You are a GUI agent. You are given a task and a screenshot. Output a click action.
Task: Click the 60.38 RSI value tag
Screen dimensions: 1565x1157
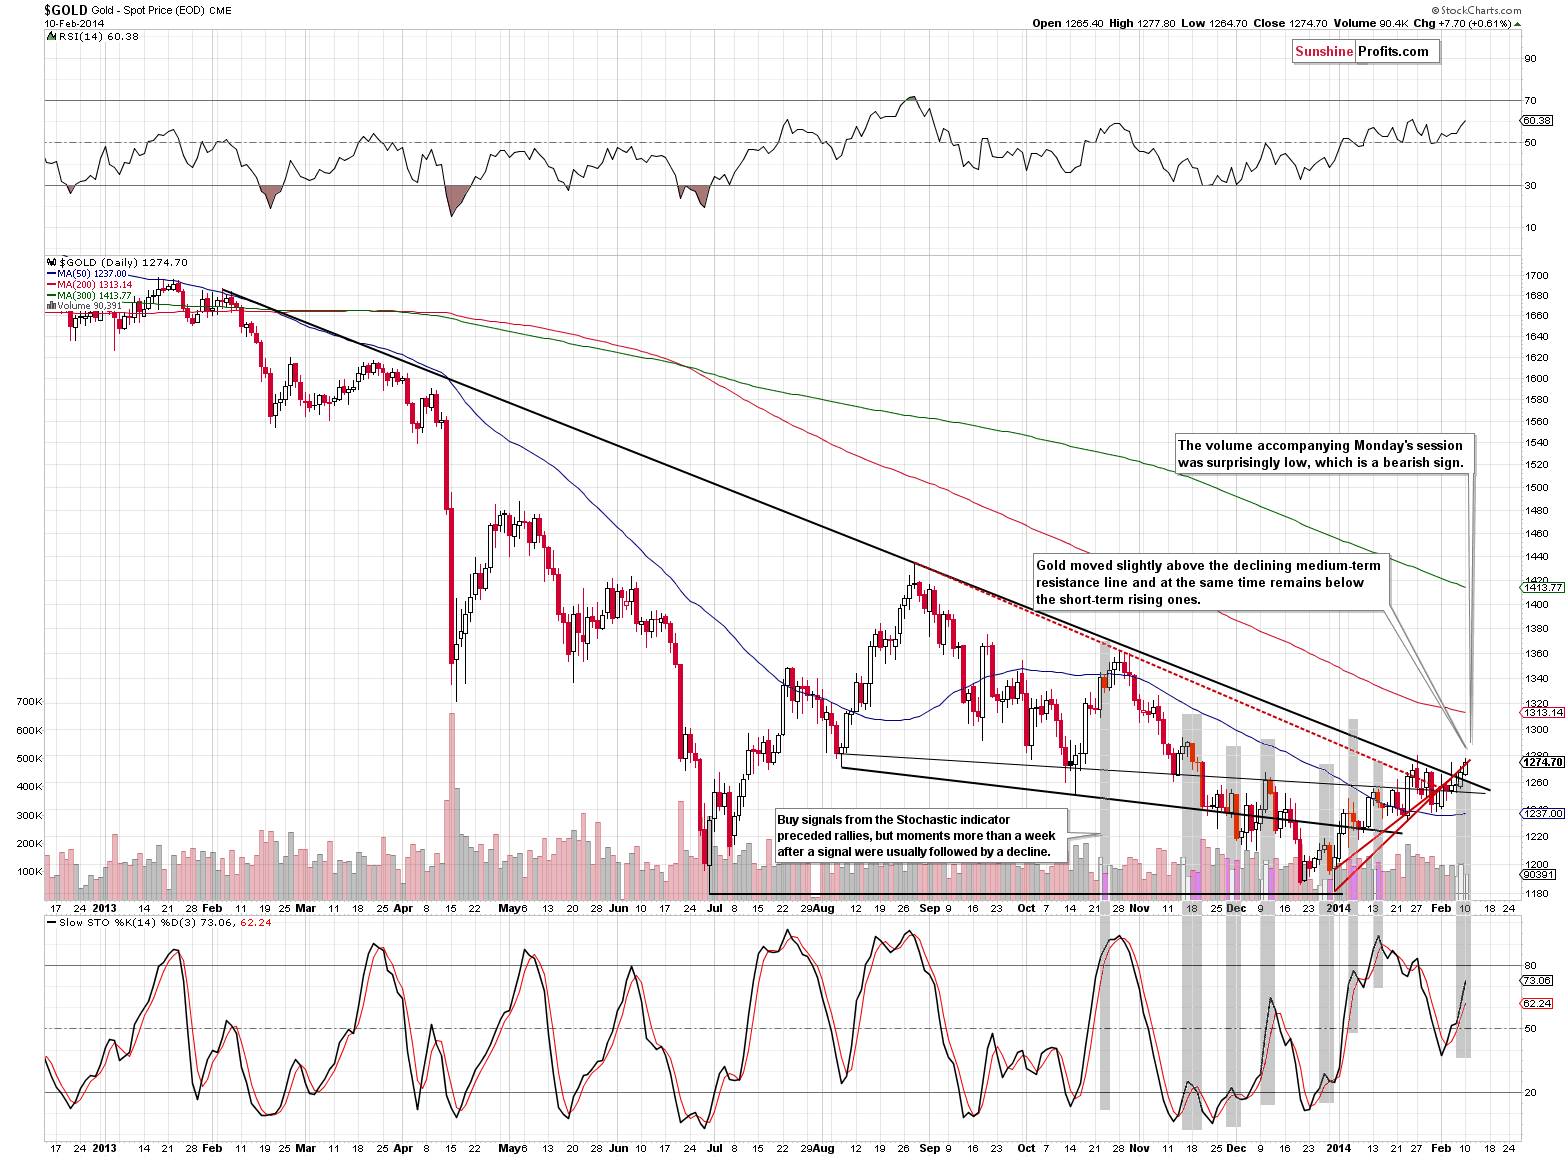coord(1537,121)
